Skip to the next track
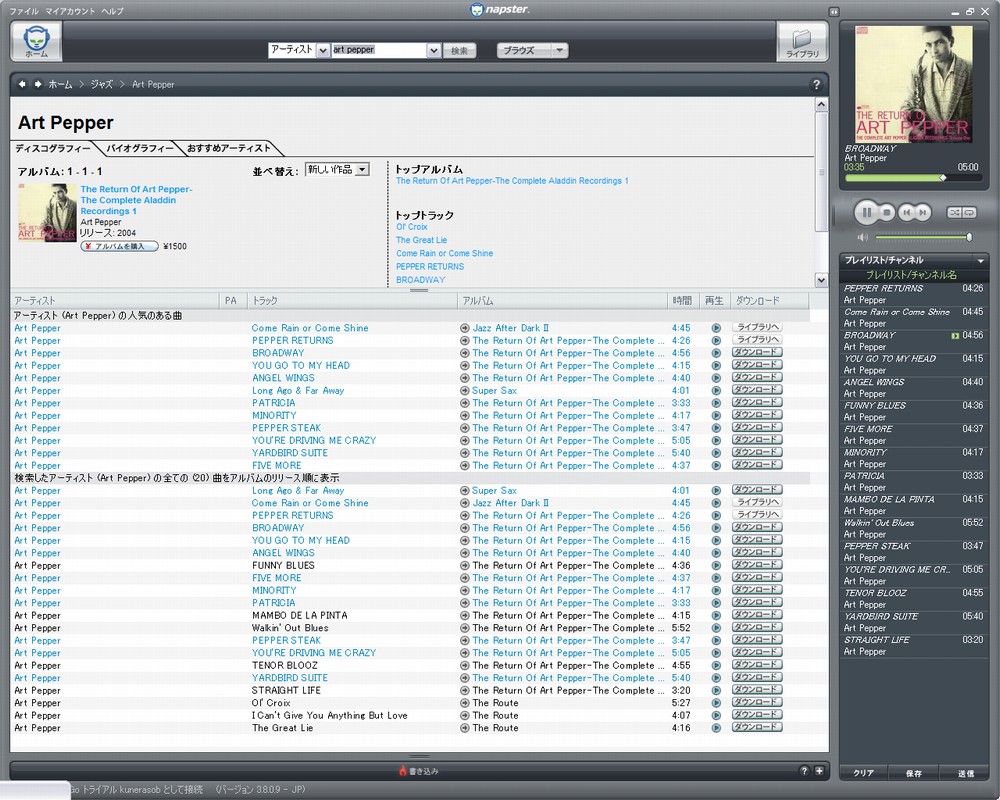This screenshot has height=800, width=1000. [x=922, y=212]
